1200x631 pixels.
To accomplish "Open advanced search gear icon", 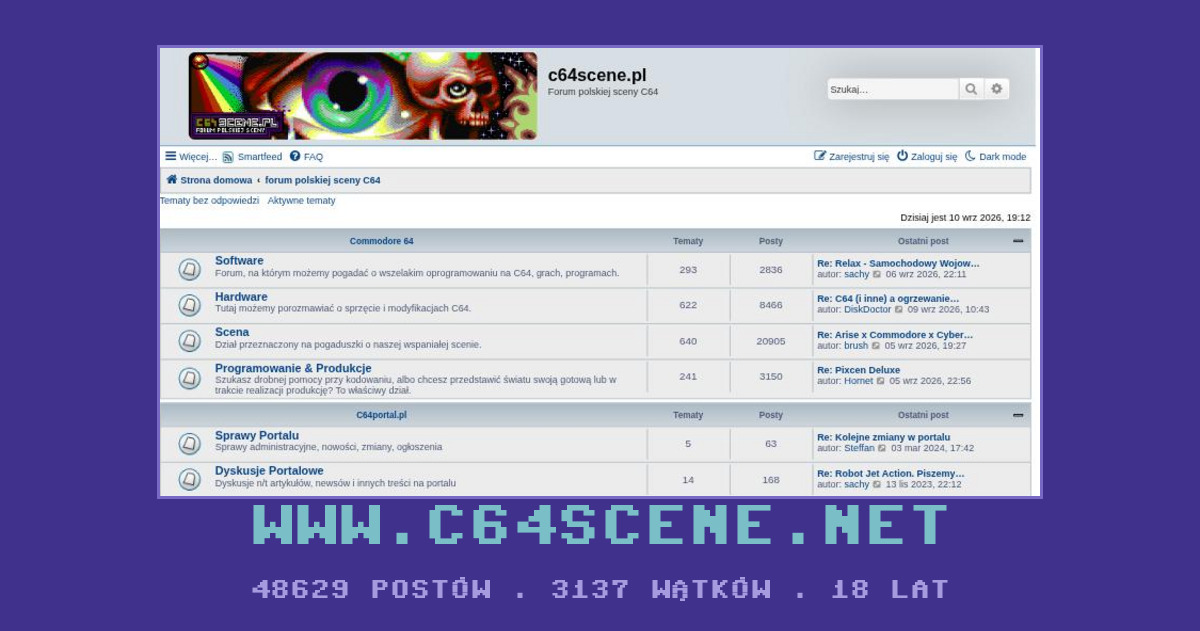I will [996, 89].
